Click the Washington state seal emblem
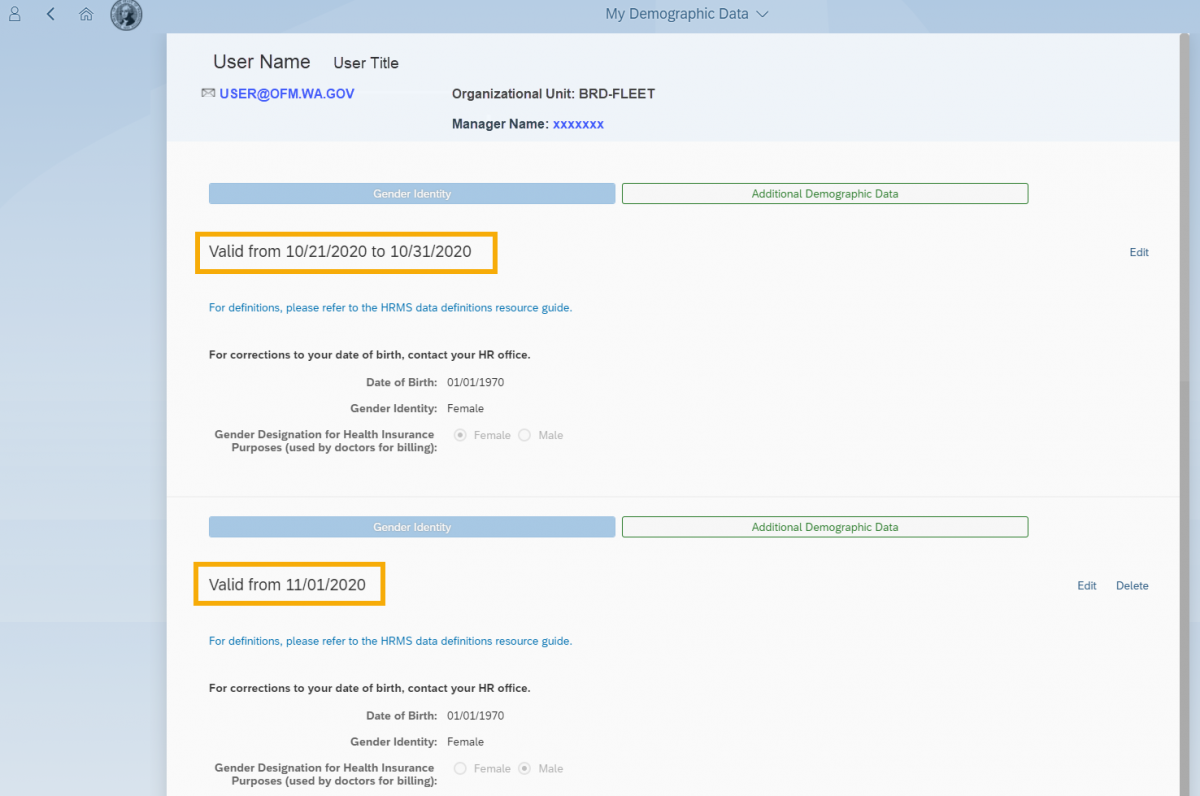The width and height of the screenshot is (1200, 796). (x=125, y=14)
